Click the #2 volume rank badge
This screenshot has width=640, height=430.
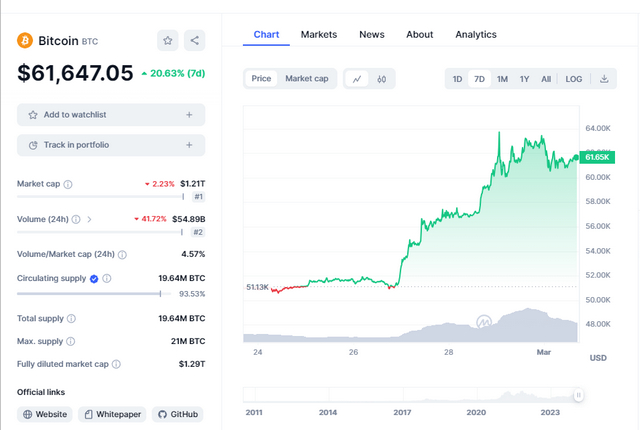(198, 232)
